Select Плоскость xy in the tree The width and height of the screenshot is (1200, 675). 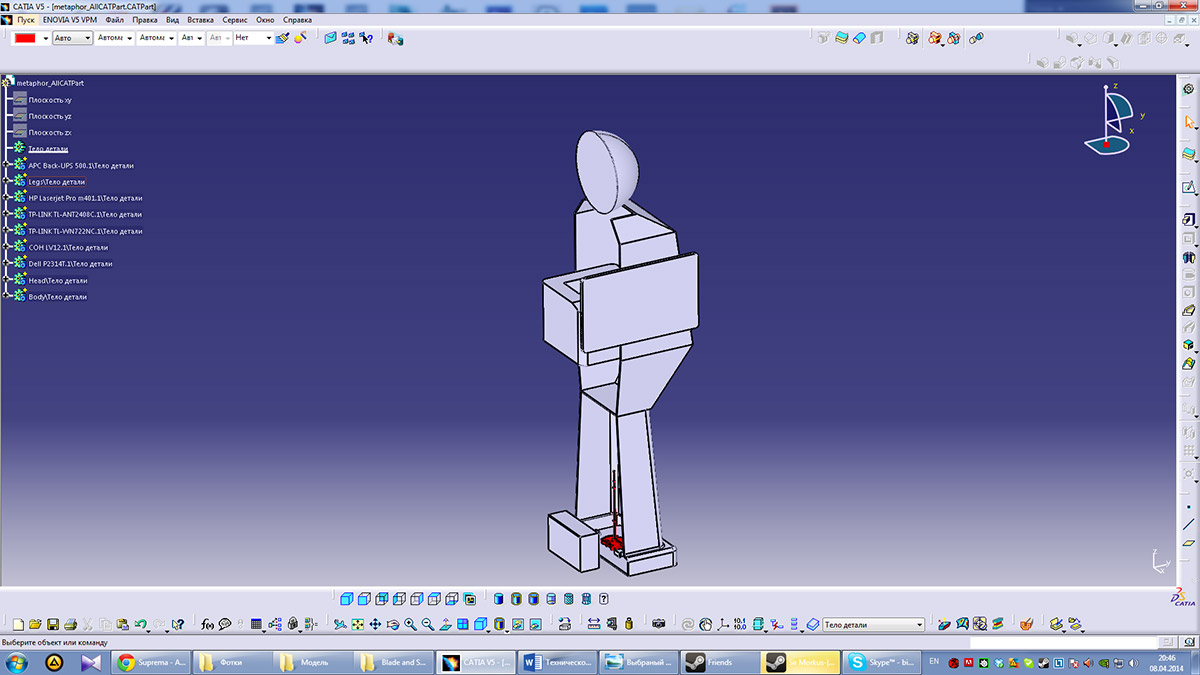tap(49, 100)
